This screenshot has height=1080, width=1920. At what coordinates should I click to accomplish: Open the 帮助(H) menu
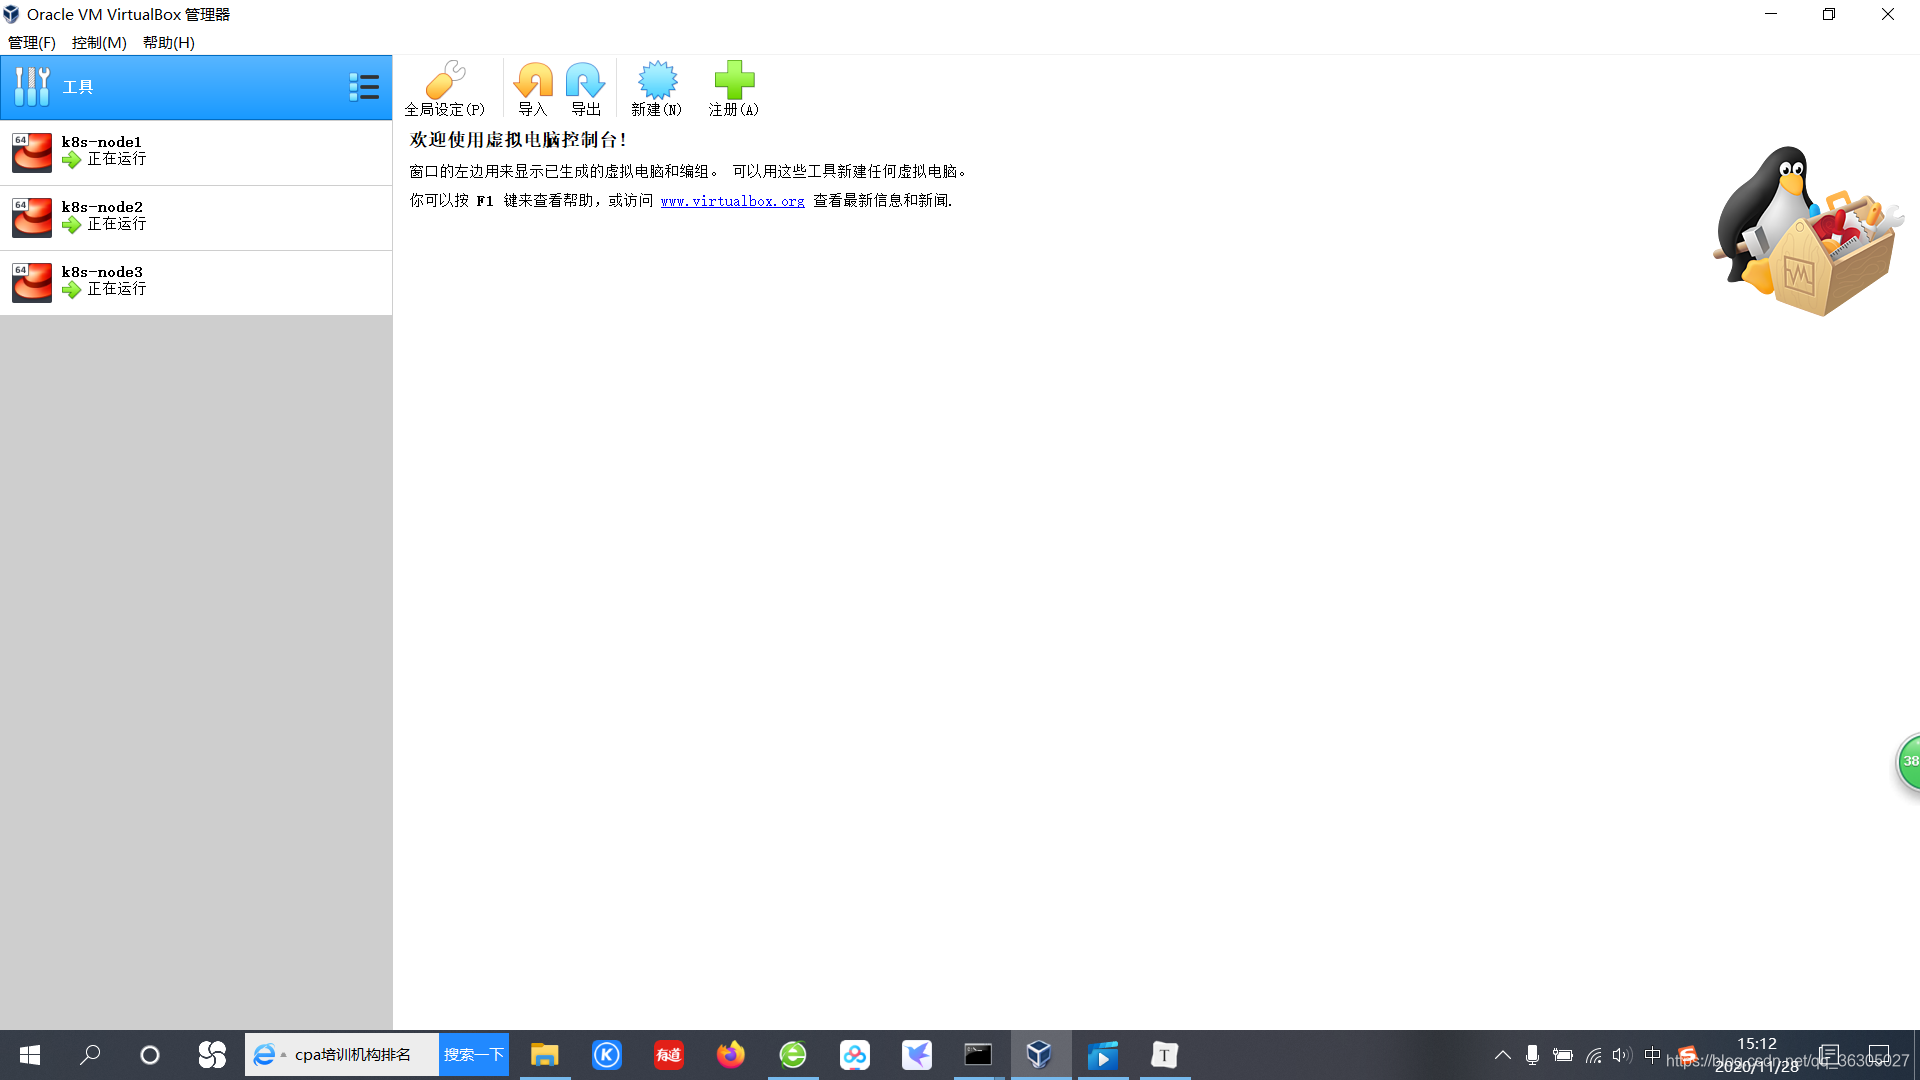(x=168, y=43)
